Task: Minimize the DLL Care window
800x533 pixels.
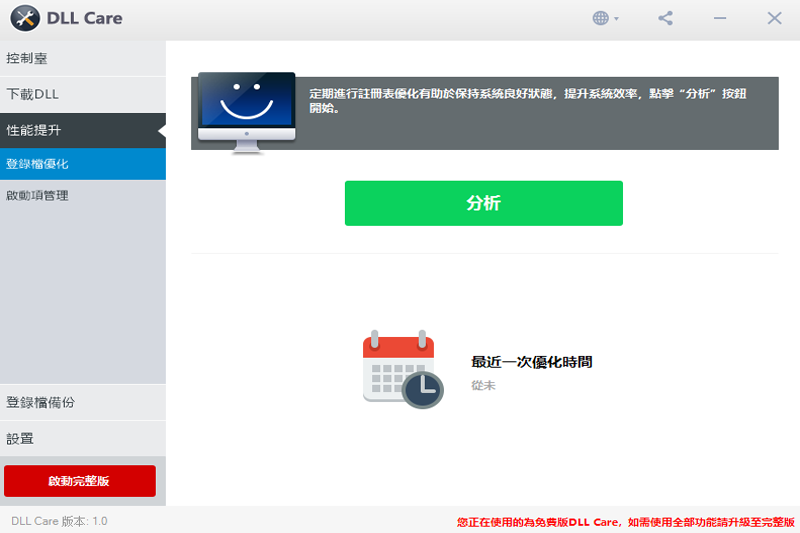Action: [720, 18]
